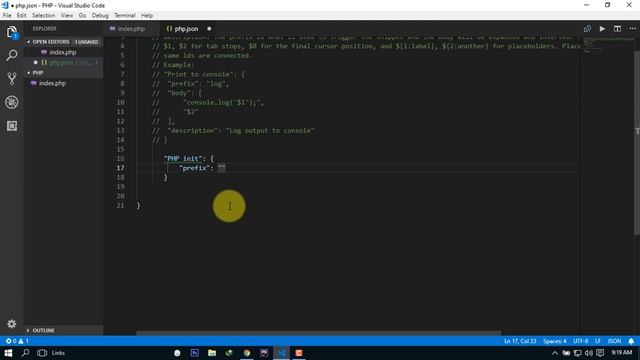Open File Explorer from the taskbar
Screen dimensions: 640x360
[x=212, y=353]
